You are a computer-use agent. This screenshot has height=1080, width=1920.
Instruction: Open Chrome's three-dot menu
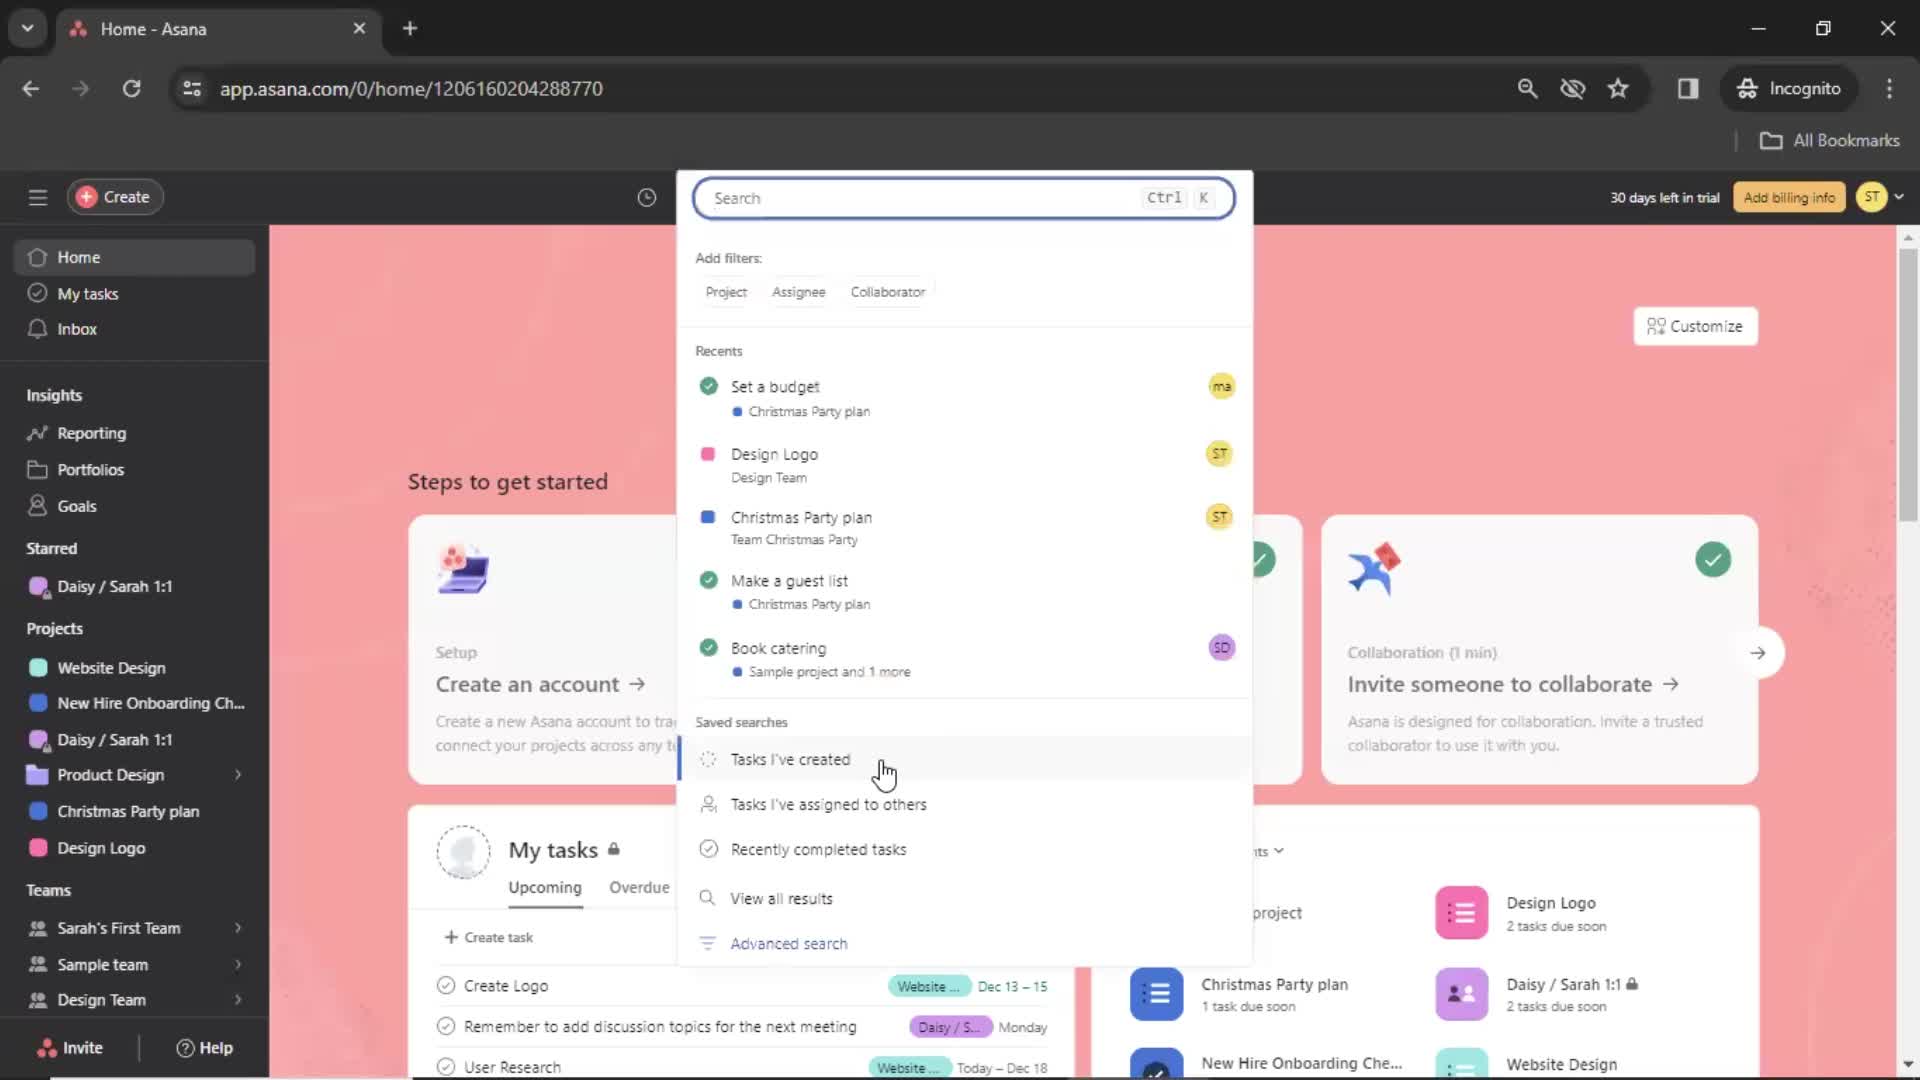click(x=1889, y=88)
